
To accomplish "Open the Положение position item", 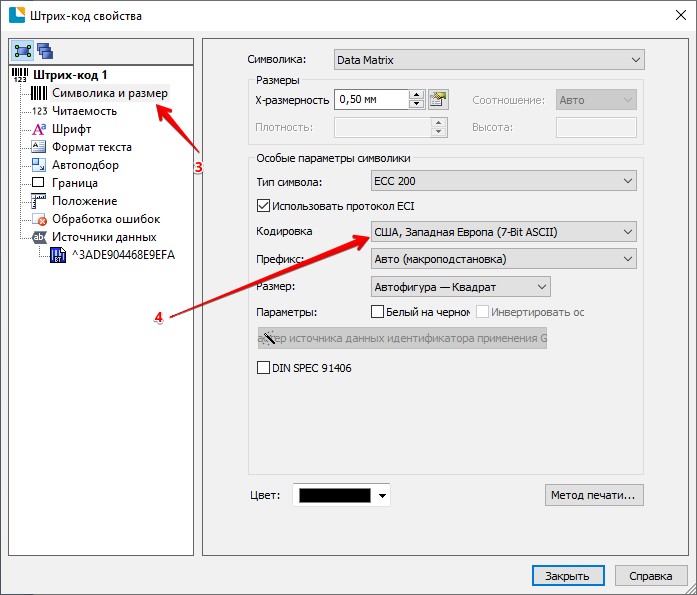I will (x=84, y=201).
